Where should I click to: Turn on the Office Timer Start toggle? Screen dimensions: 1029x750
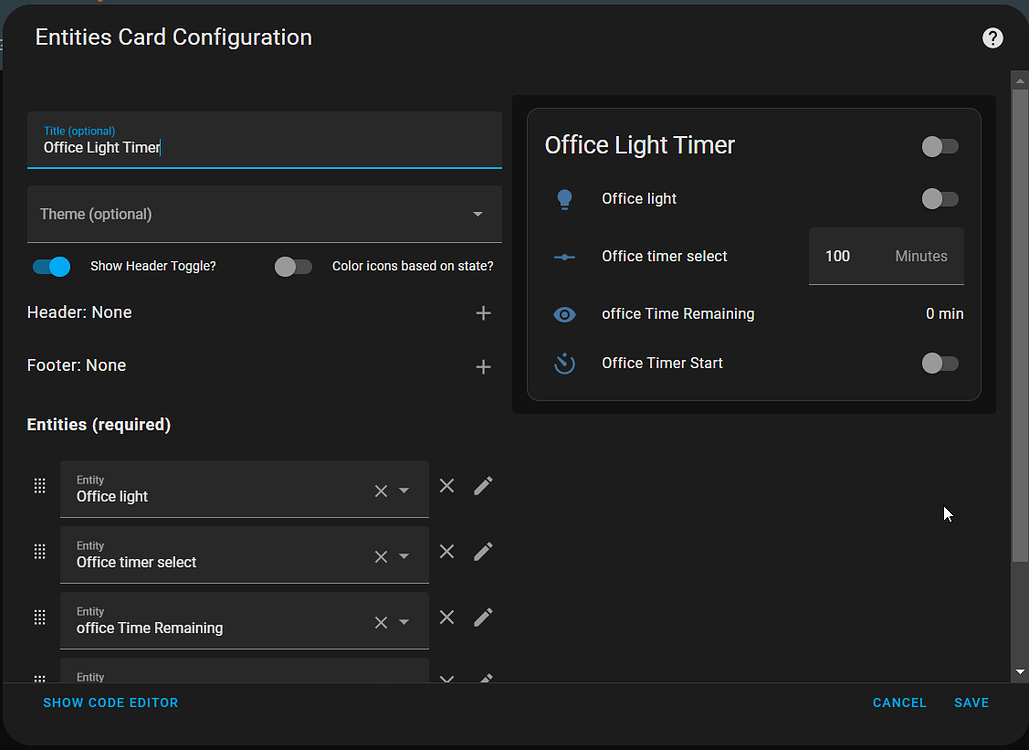point(939,363)
